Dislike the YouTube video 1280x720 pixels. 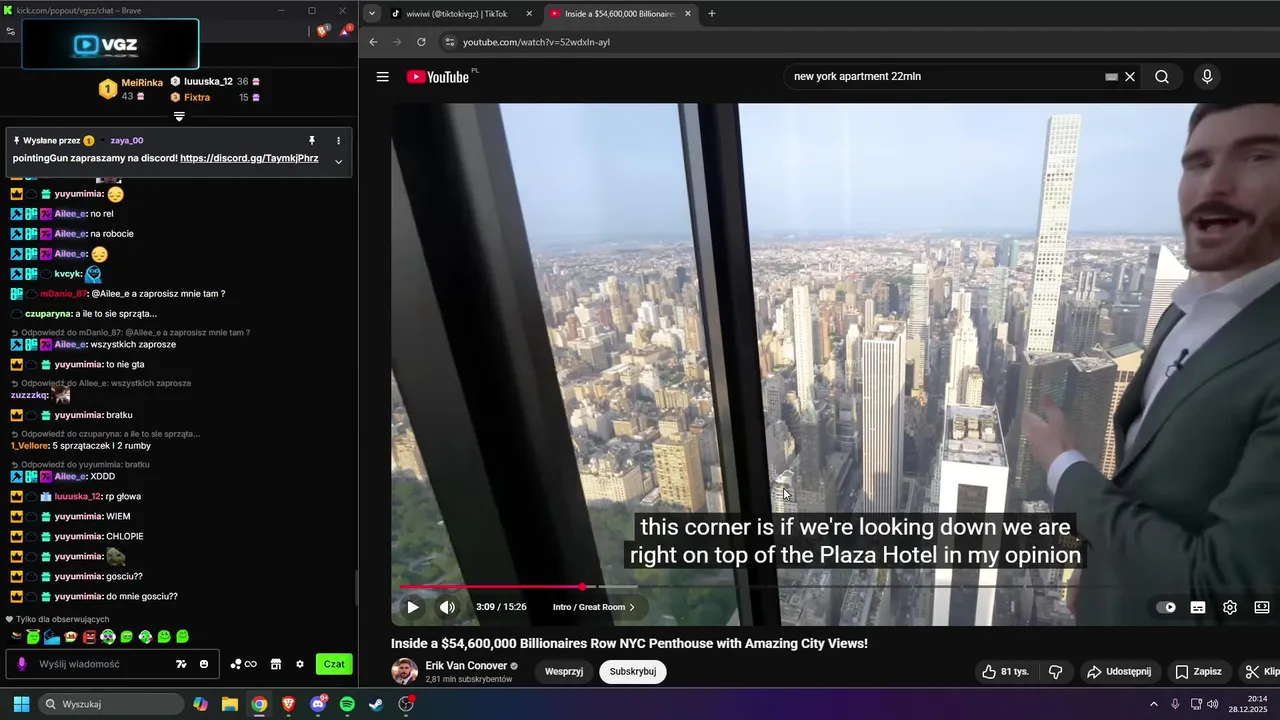[1055, 672]
